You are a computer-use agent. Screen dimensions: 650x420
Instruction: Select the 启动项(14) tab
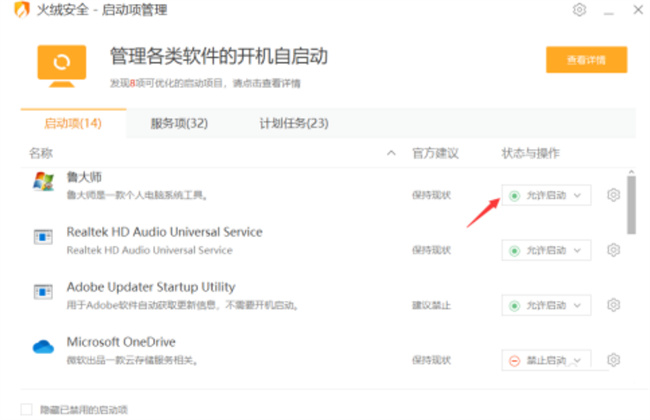[73, 124]
